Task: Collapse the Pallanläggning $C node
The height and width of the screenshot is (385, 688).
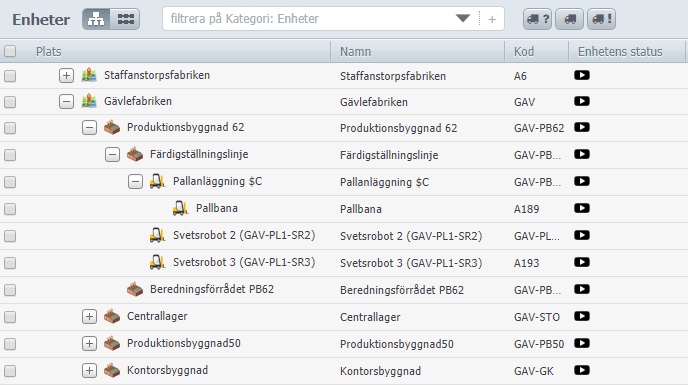Action: click(135, 181)
